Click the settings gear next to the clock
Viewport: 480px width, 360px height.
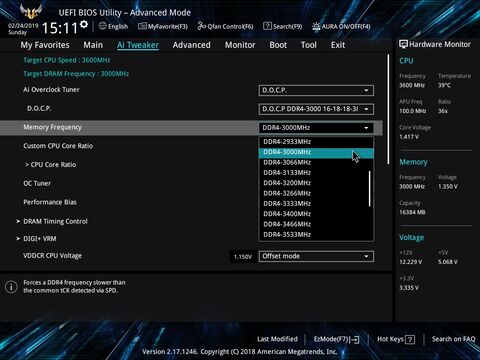[x=84, y=24]
